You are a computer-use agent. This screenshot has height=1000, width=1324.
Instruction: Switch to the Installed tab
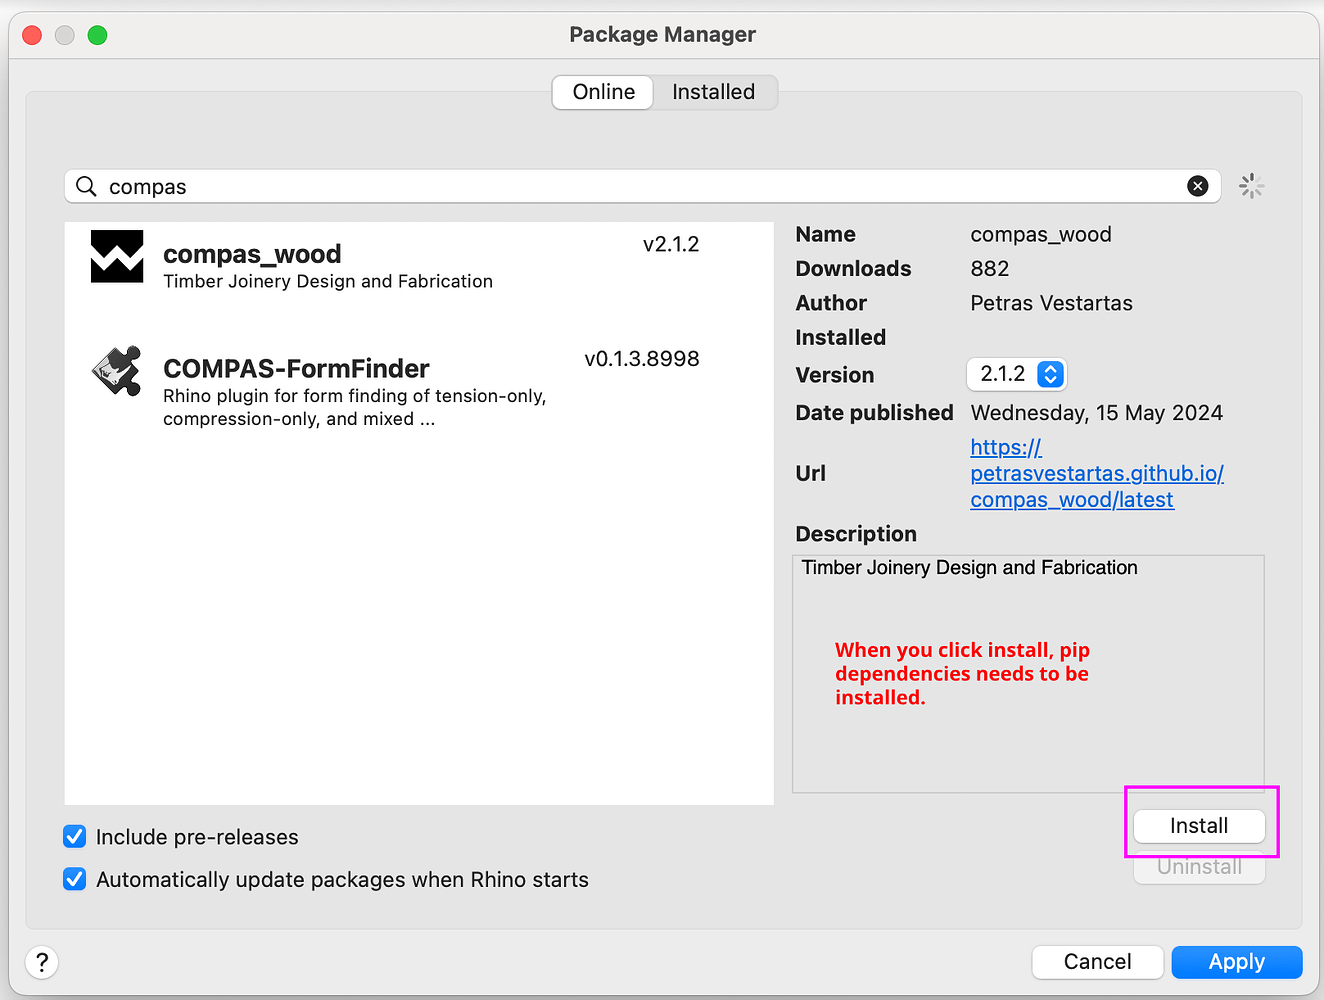713,92
